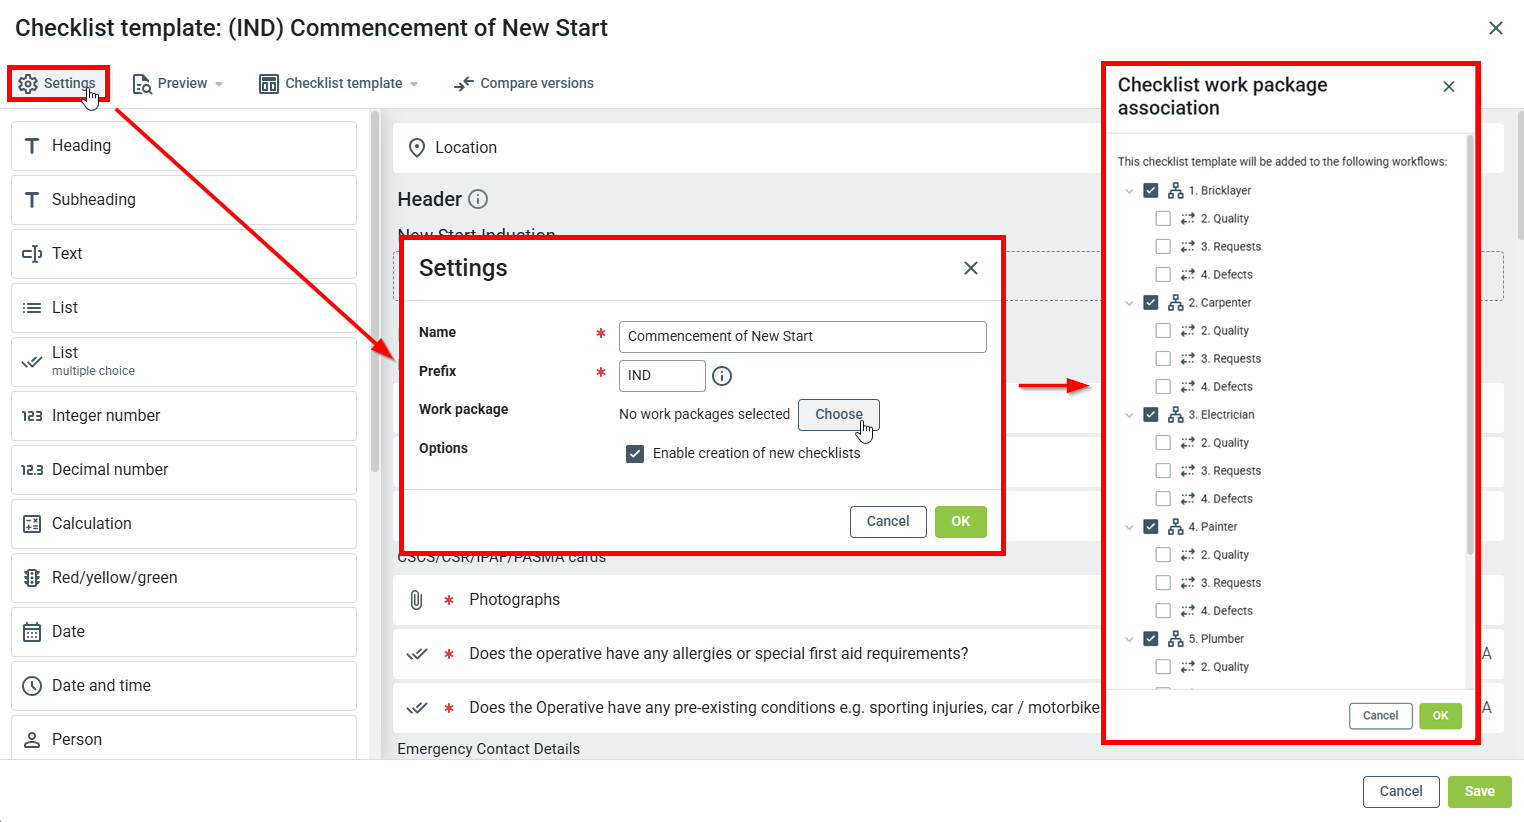Click the Calculation field icon
1524x822 pixels.
32,524
